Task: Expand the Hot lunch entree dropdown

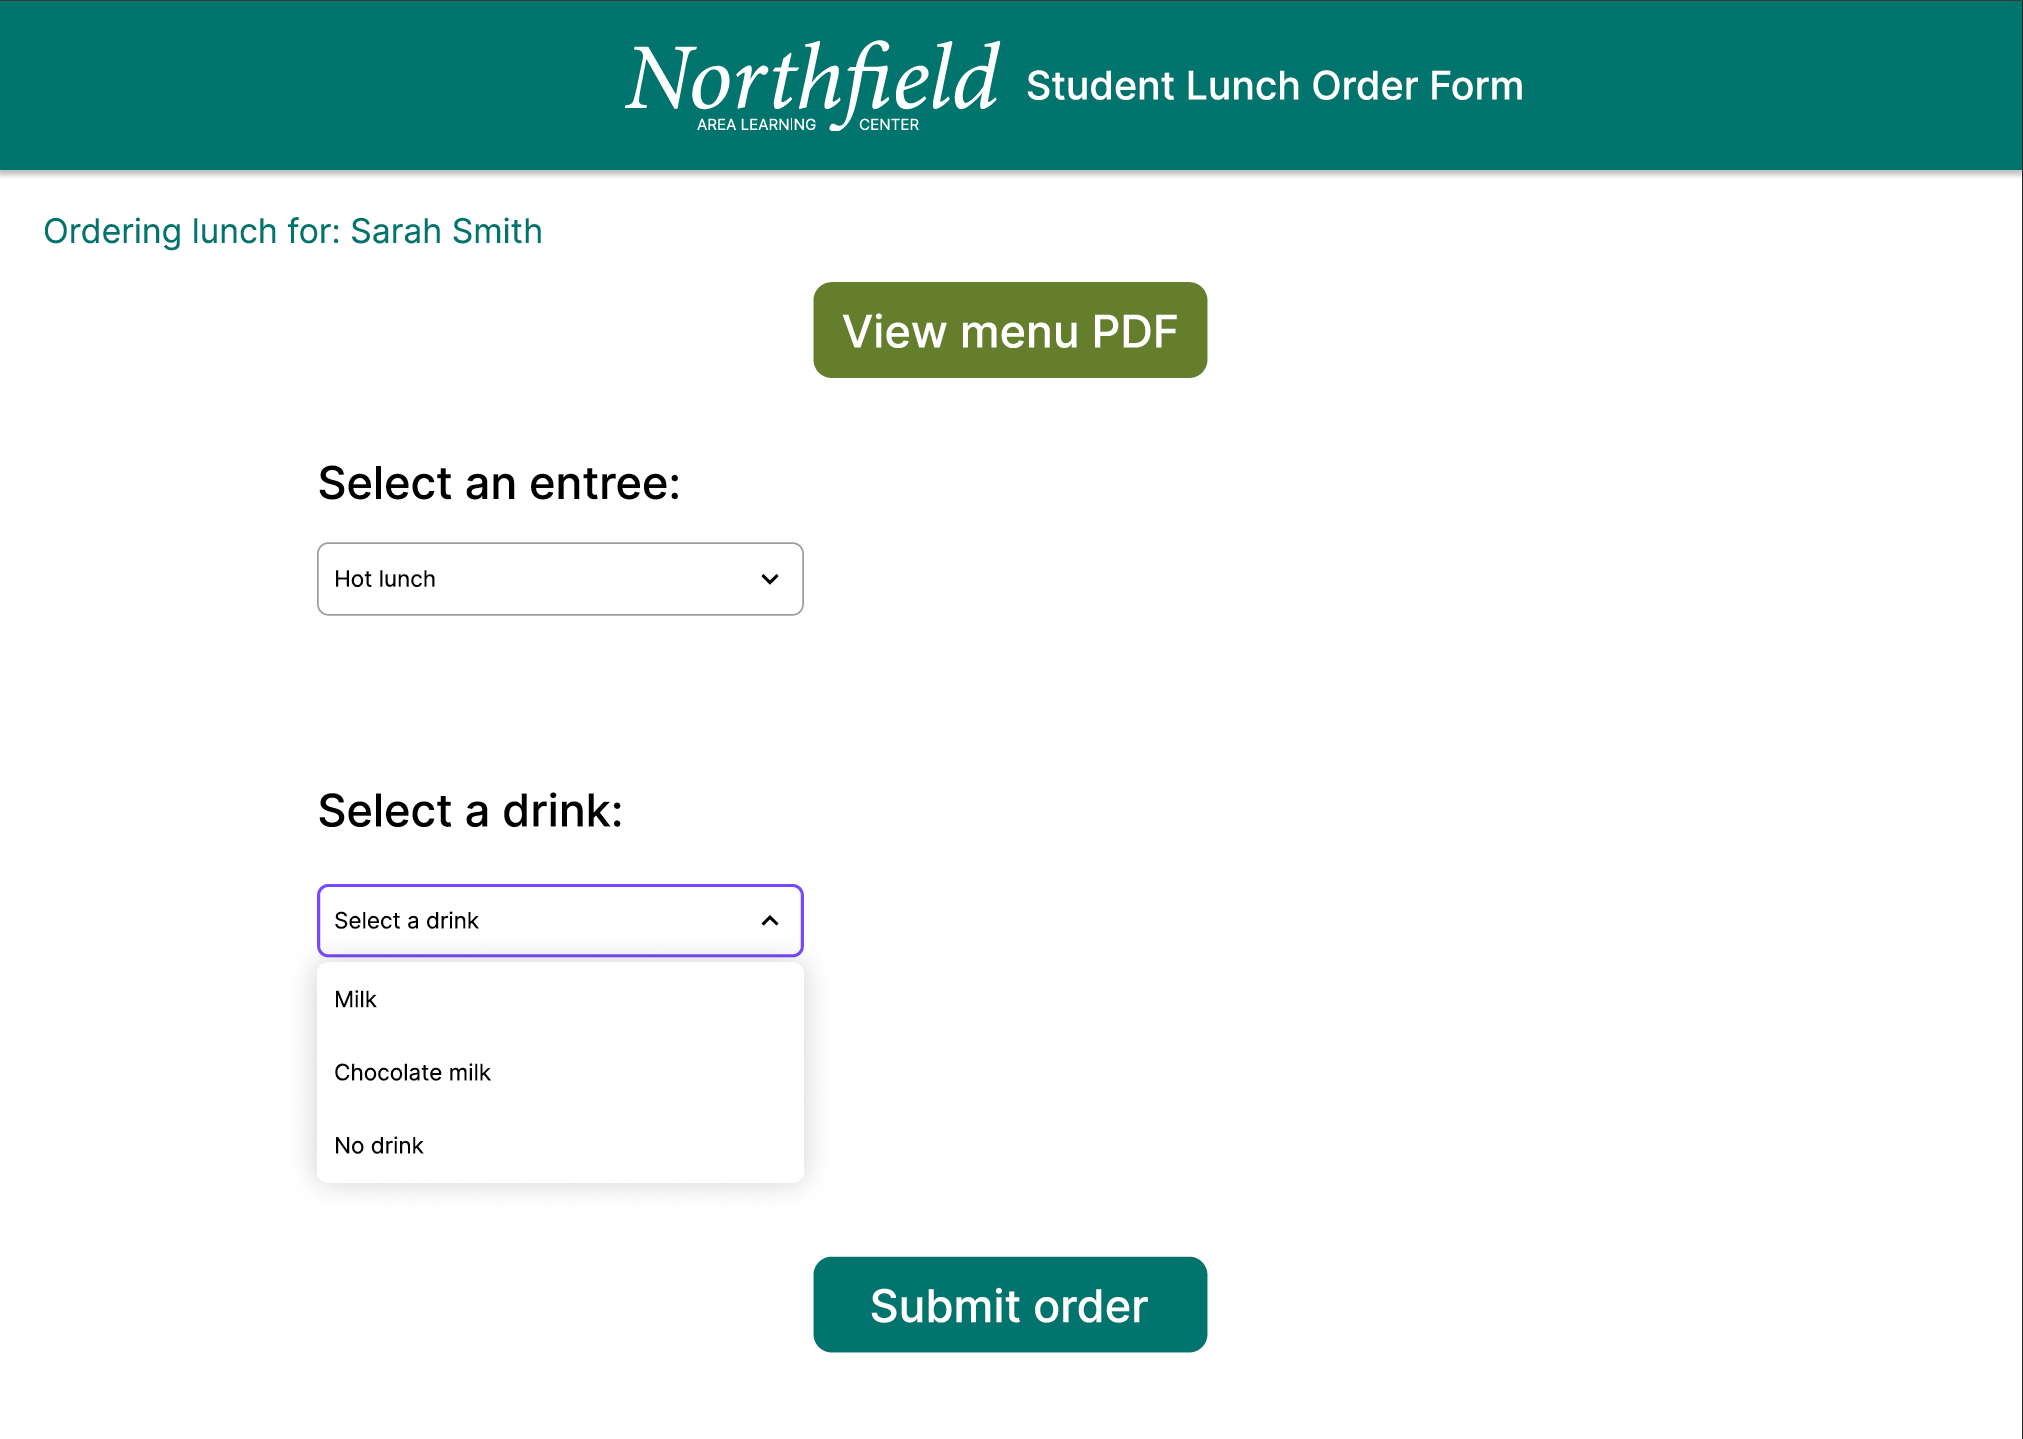Action: coord(559,579)
